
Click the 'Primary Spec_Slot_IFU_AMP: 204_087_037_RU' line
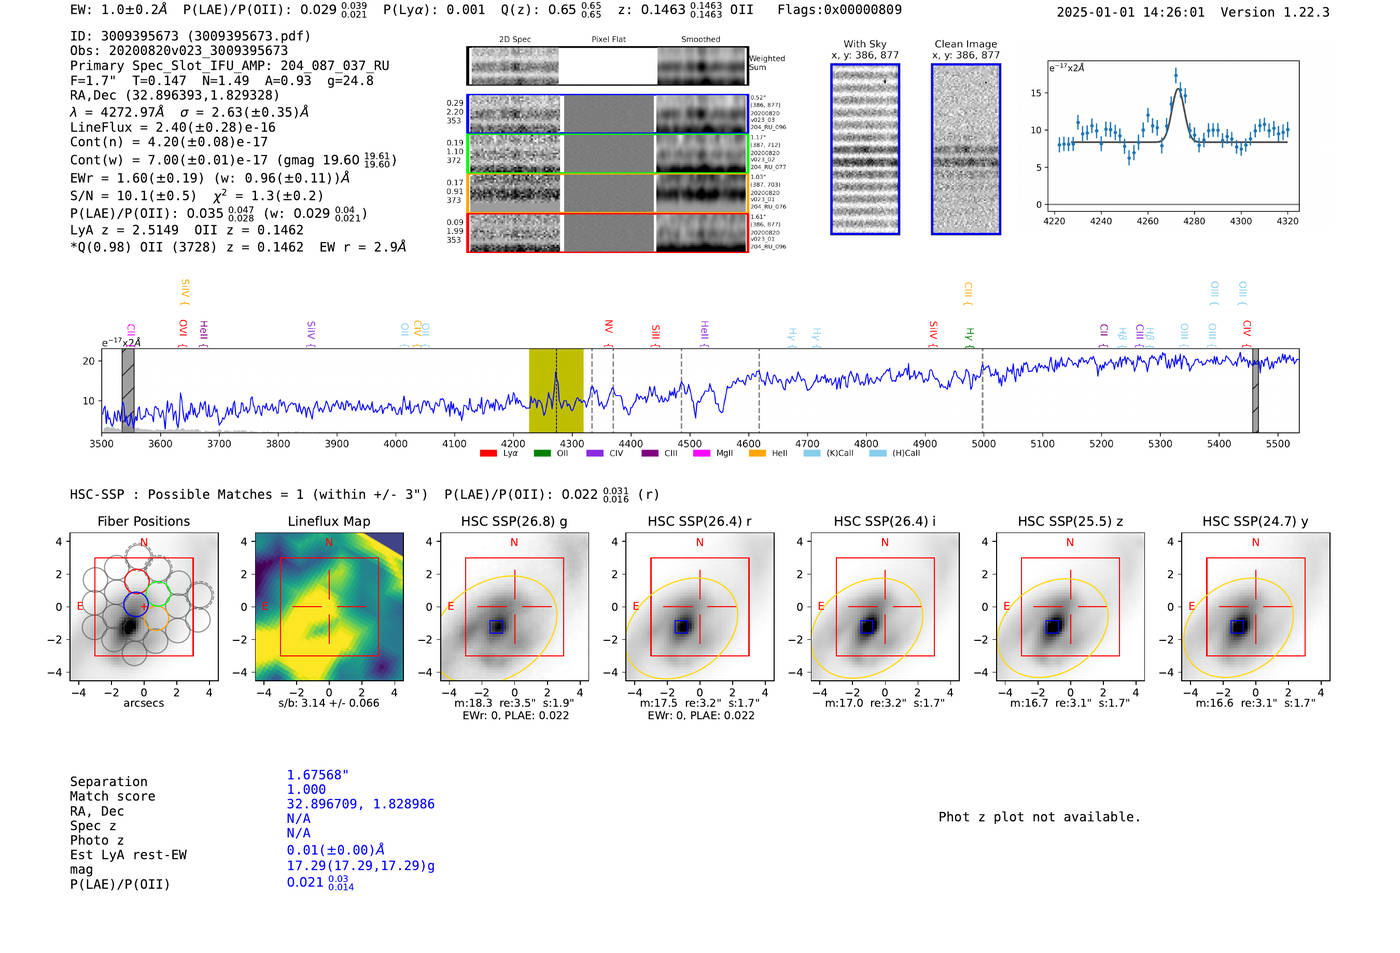tap(230, 66)
